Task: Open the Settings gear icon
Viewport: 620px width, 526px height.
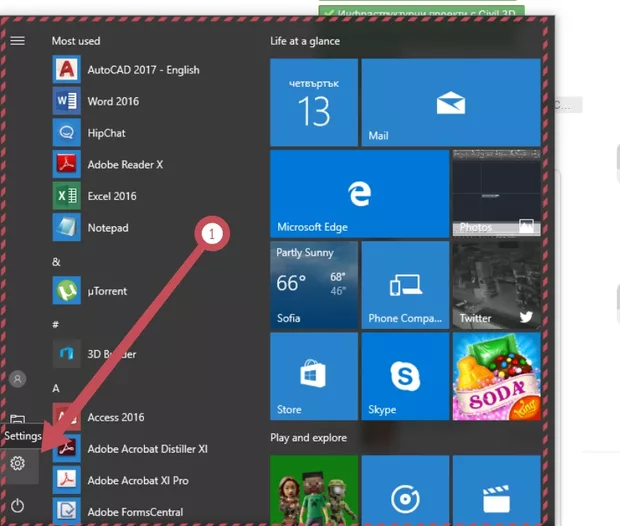Action: point(17,463)
